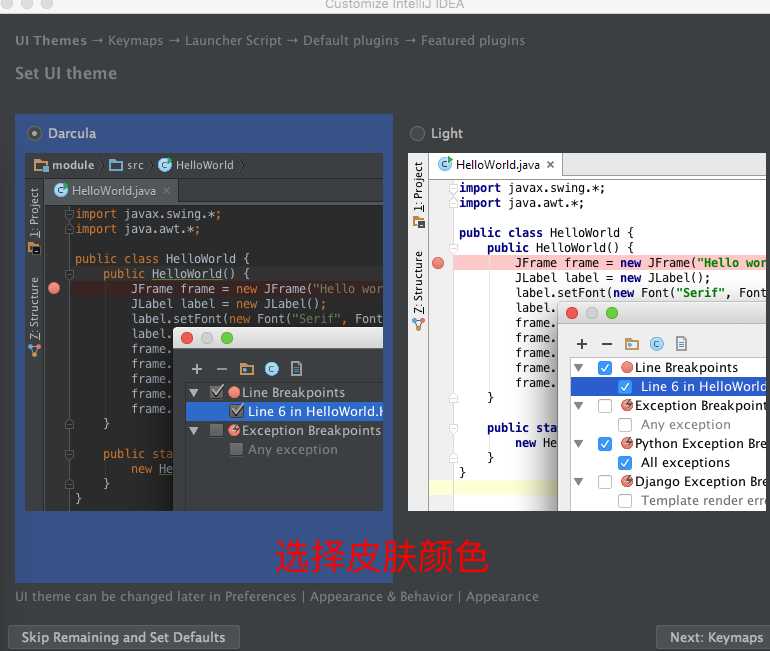The image size is (770, 651).
Task: Toggle Template render error checkbox, Light dialog
Action: tap(625, 501)
